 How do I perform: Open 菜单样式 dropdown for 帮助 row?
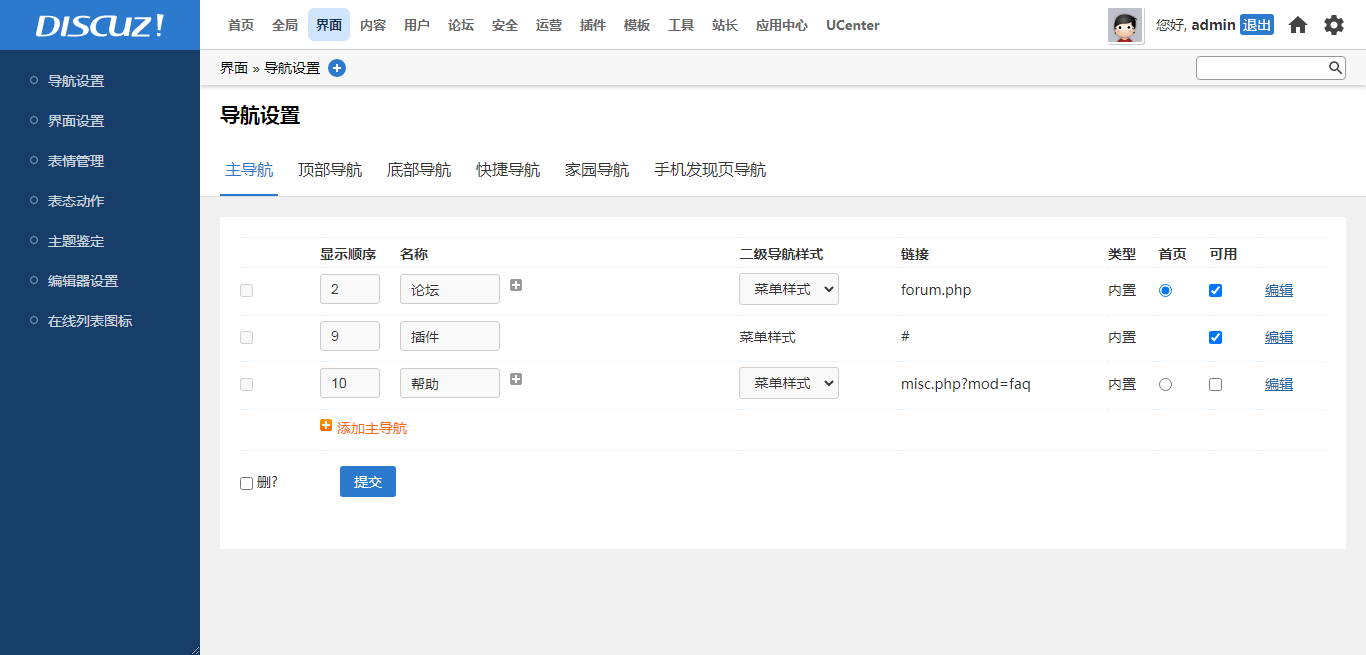(x=789, y=383)
